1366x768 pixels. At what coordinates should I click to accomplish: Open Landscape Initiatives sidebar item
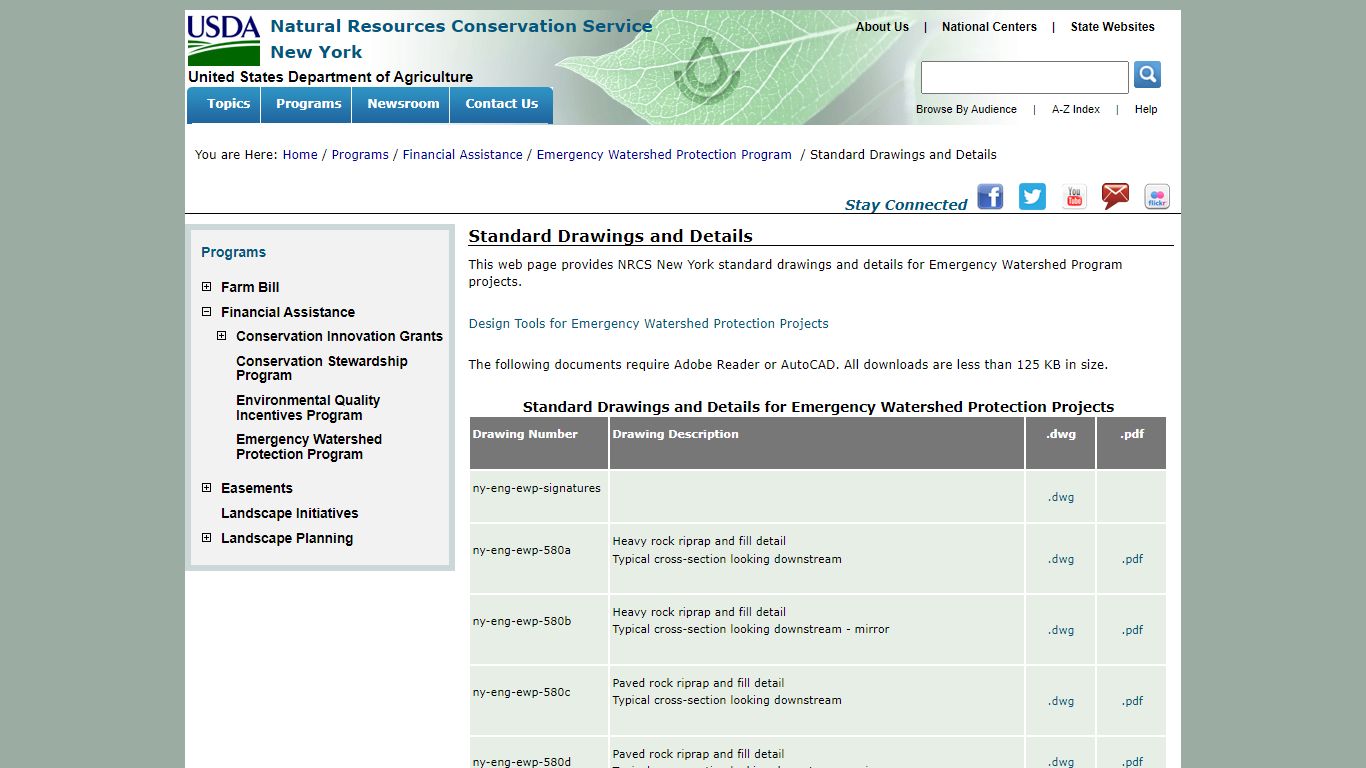point(290,513)
